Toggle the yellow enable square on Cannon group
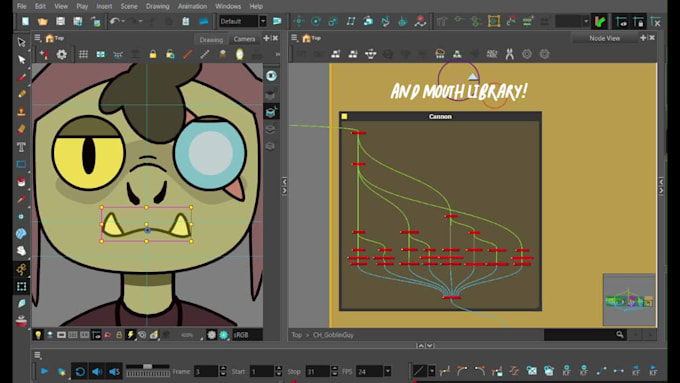Viewport: 680px width, 383px height. tap(344, 116)
